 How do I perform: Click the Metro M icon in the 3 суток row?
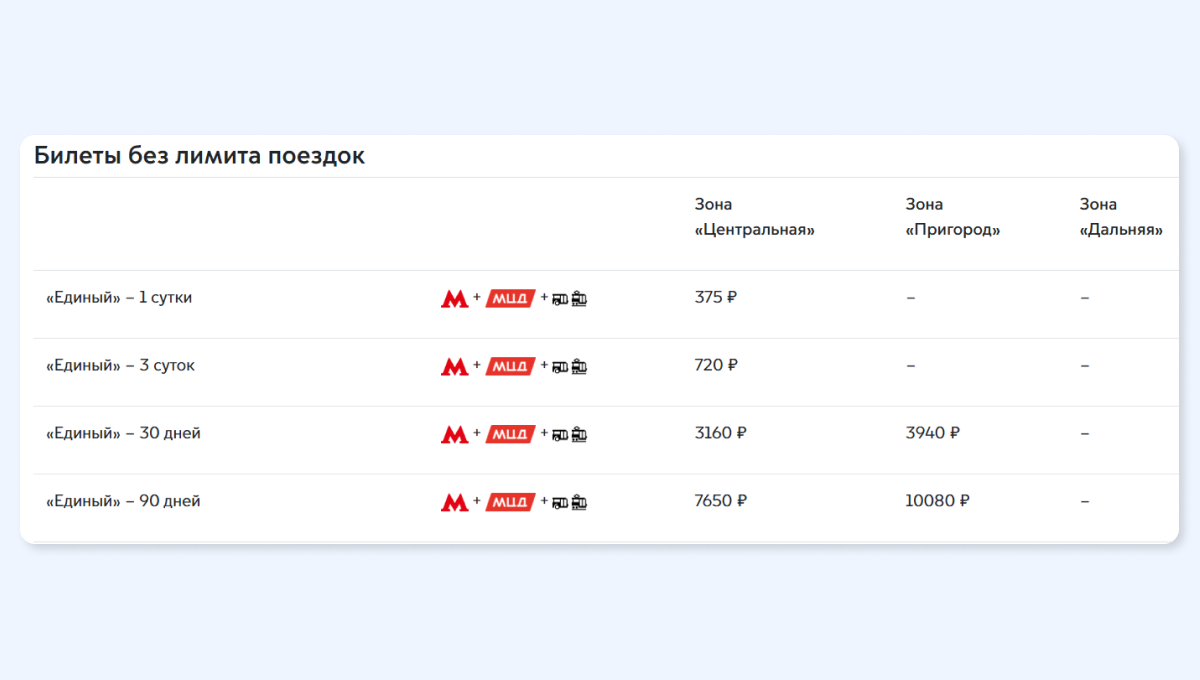(455, 366)
